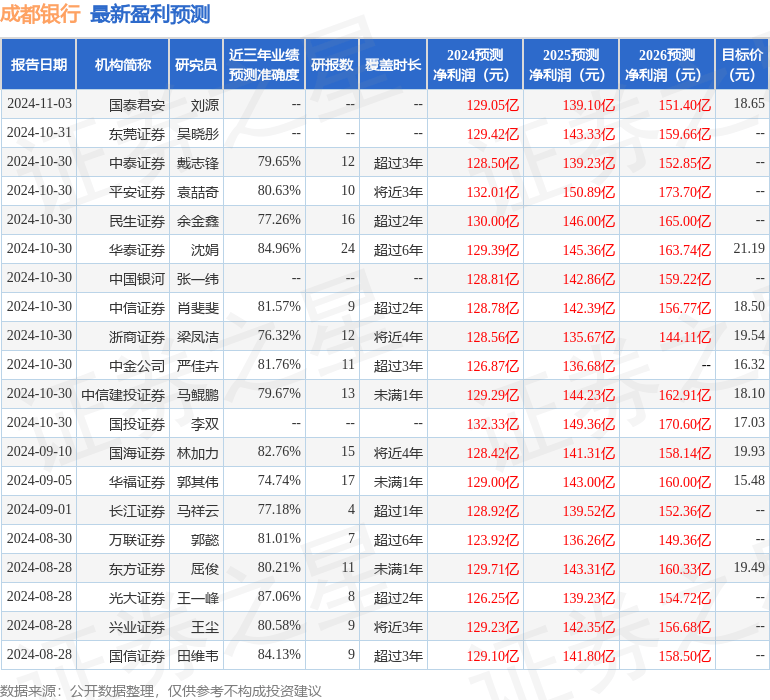The width and height of the screenshot is (770, 700).
Task: Click the 123.92亿 profit value
Action: [x=493, y=539]
